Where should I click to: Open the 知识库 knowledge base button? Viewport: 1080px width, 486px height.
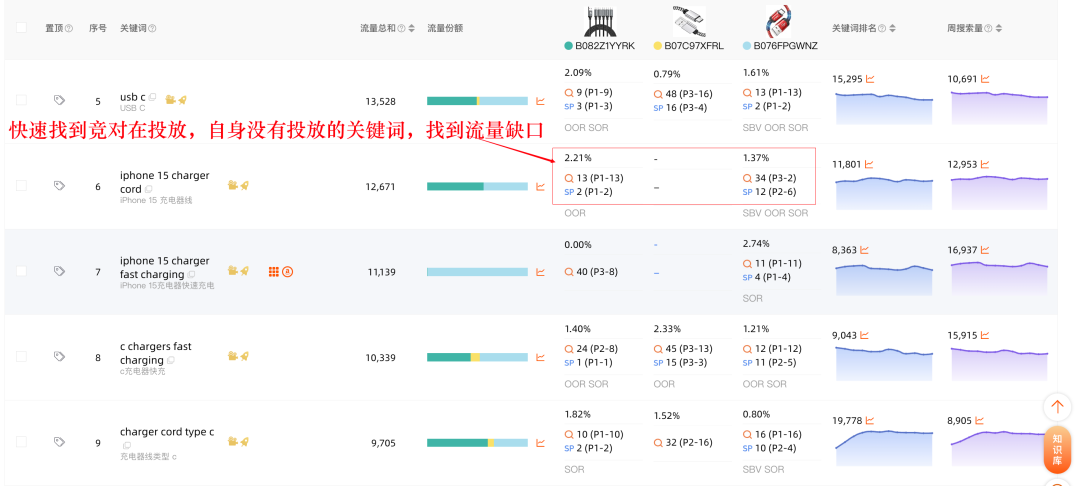(1057, 450)
